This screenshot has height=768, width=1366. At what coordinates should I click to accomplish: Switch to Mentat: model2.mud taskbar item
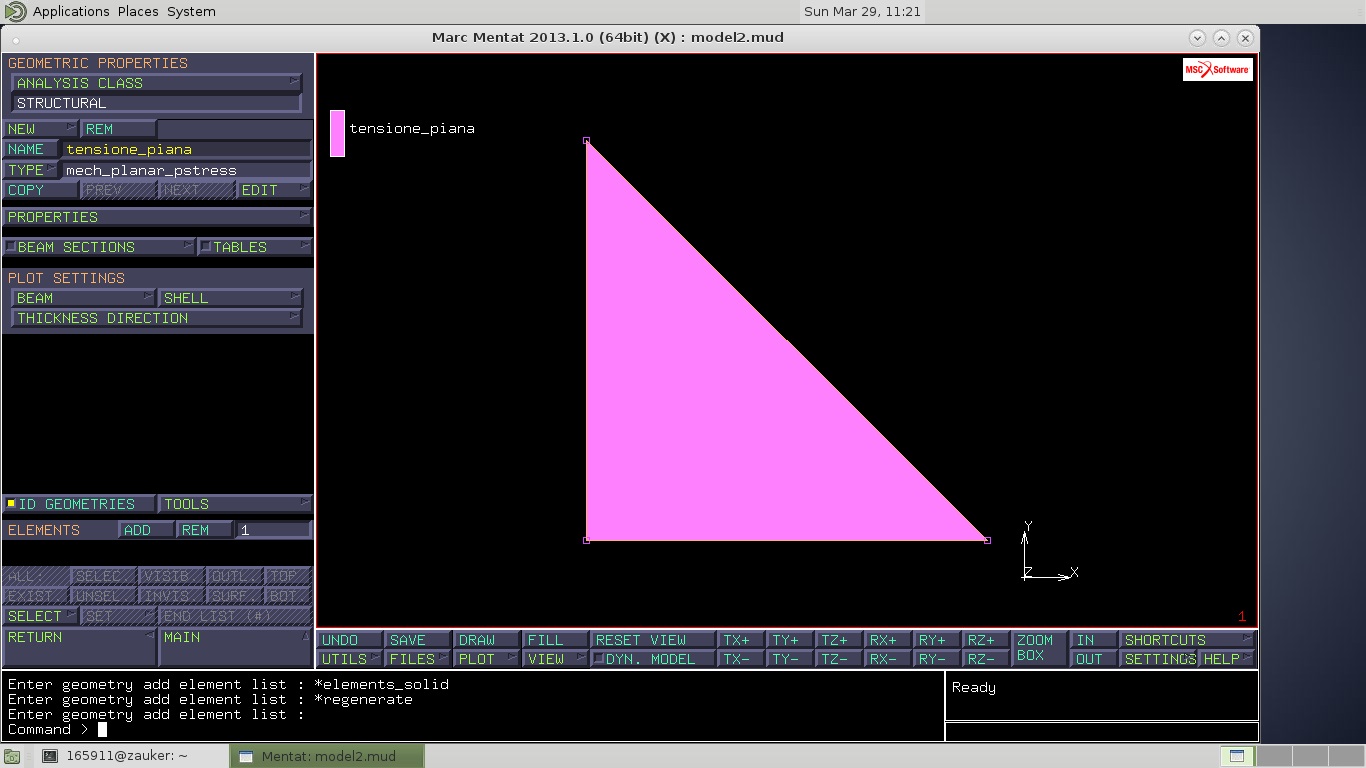point(327,756)
